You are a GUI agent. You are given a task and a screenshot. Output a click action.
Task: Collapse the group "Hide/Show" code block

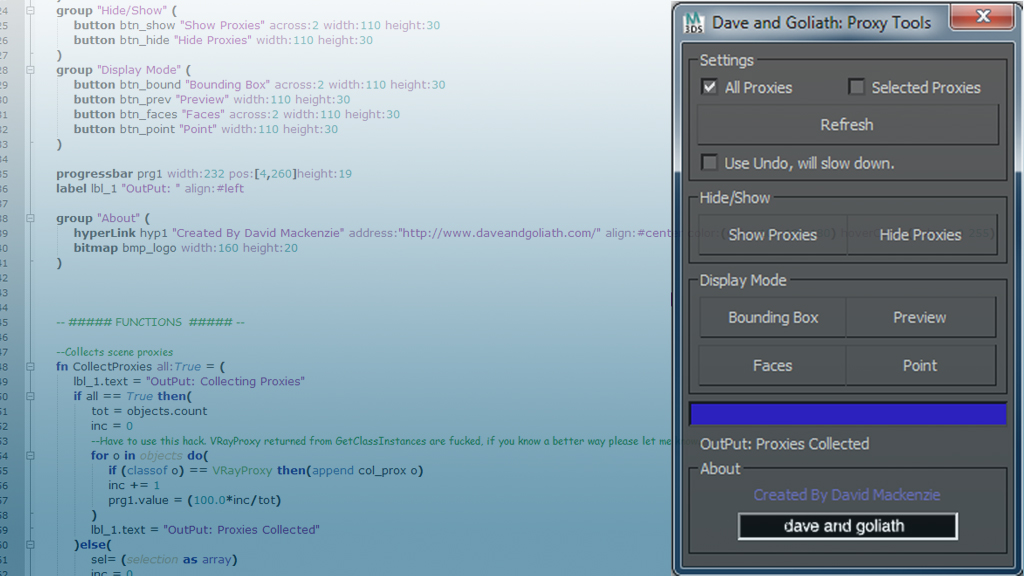[x=30, y=10]
